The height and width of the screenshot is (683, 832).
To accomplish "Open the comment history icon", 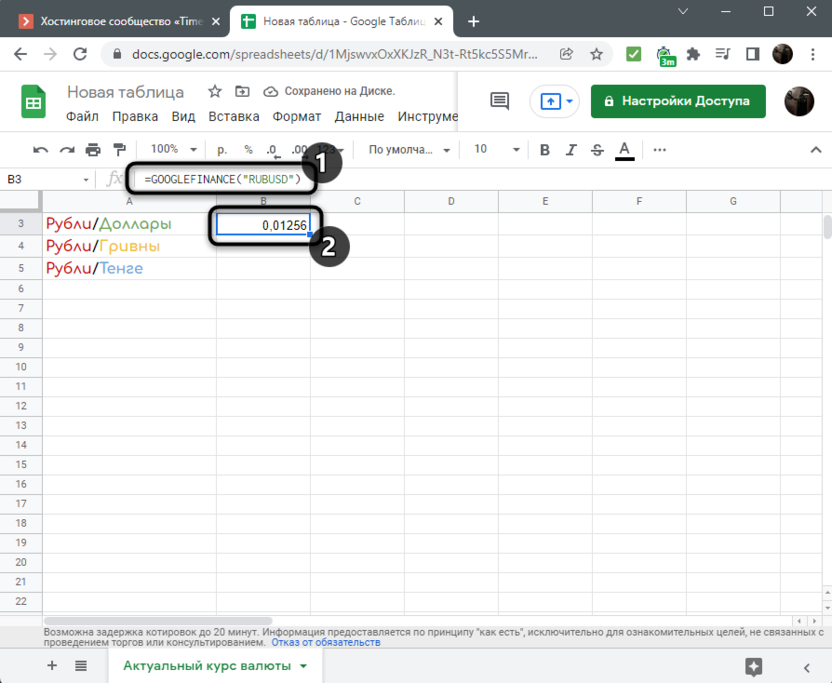I will coord(499,101).
